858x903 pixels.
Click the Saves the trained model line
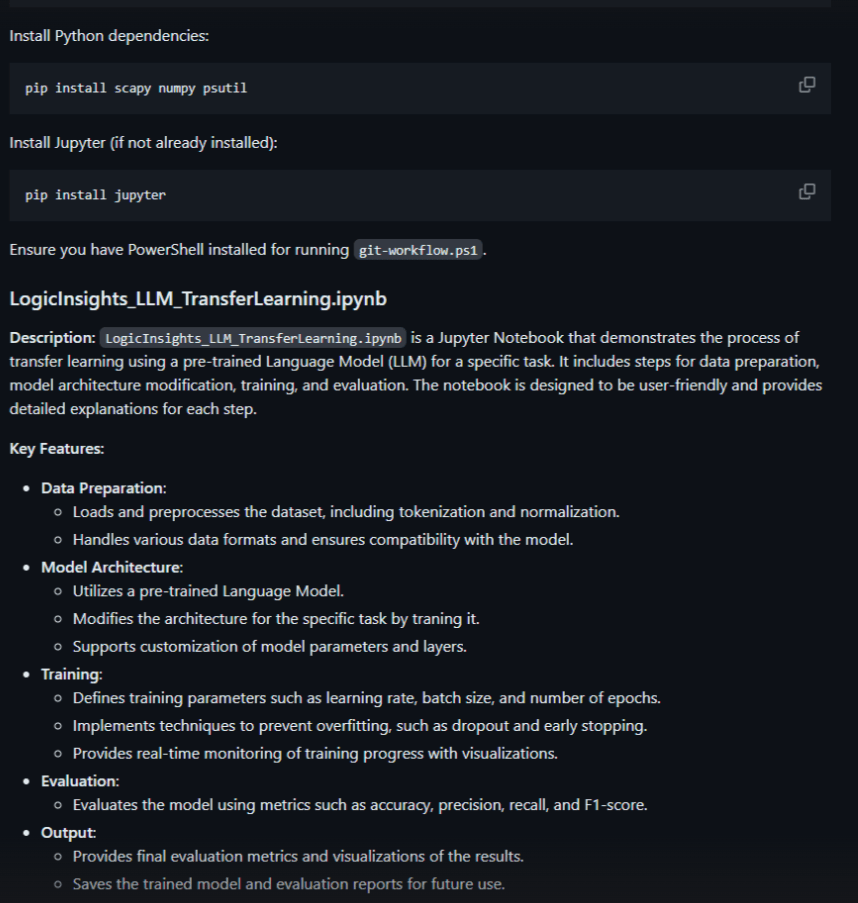click(288, 884)
